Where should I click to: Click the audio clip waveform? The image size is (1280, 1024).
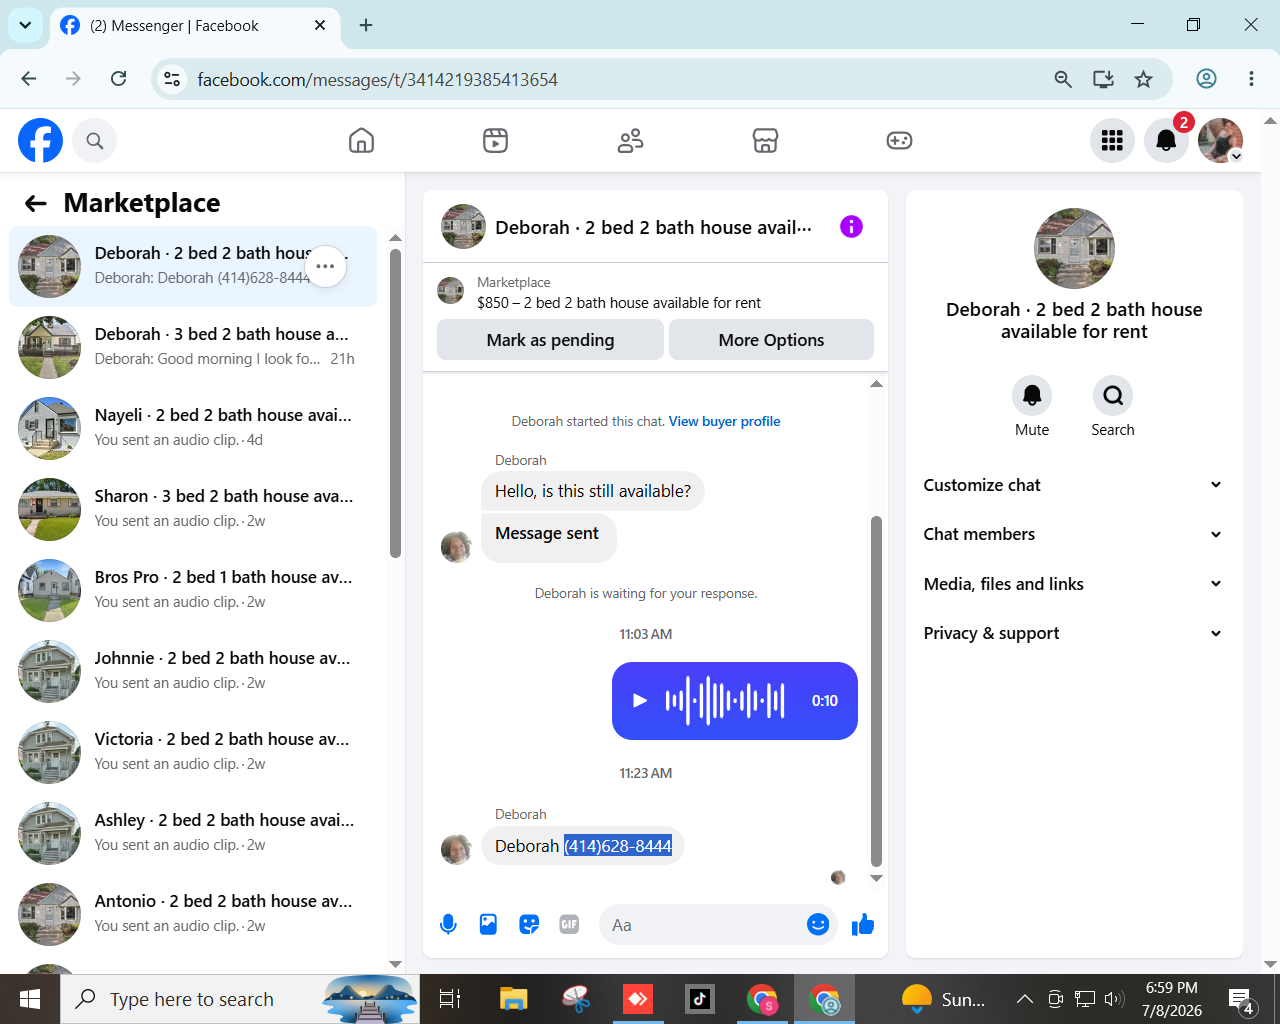pos(725,701)
